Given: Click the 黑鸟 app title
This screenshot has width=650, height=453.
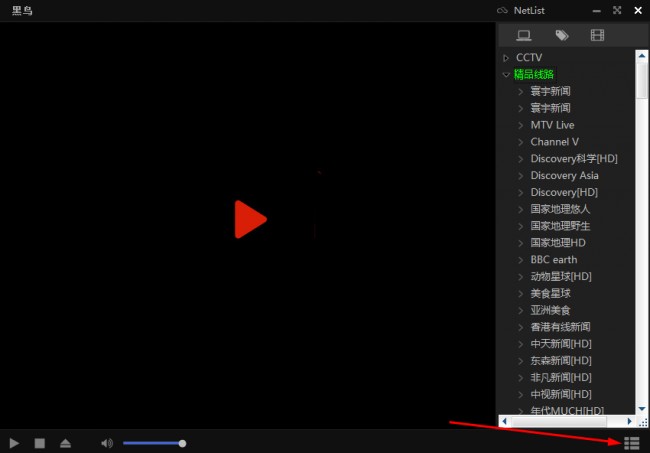Looking at the screenshot, I should click(x=22, y=10).
